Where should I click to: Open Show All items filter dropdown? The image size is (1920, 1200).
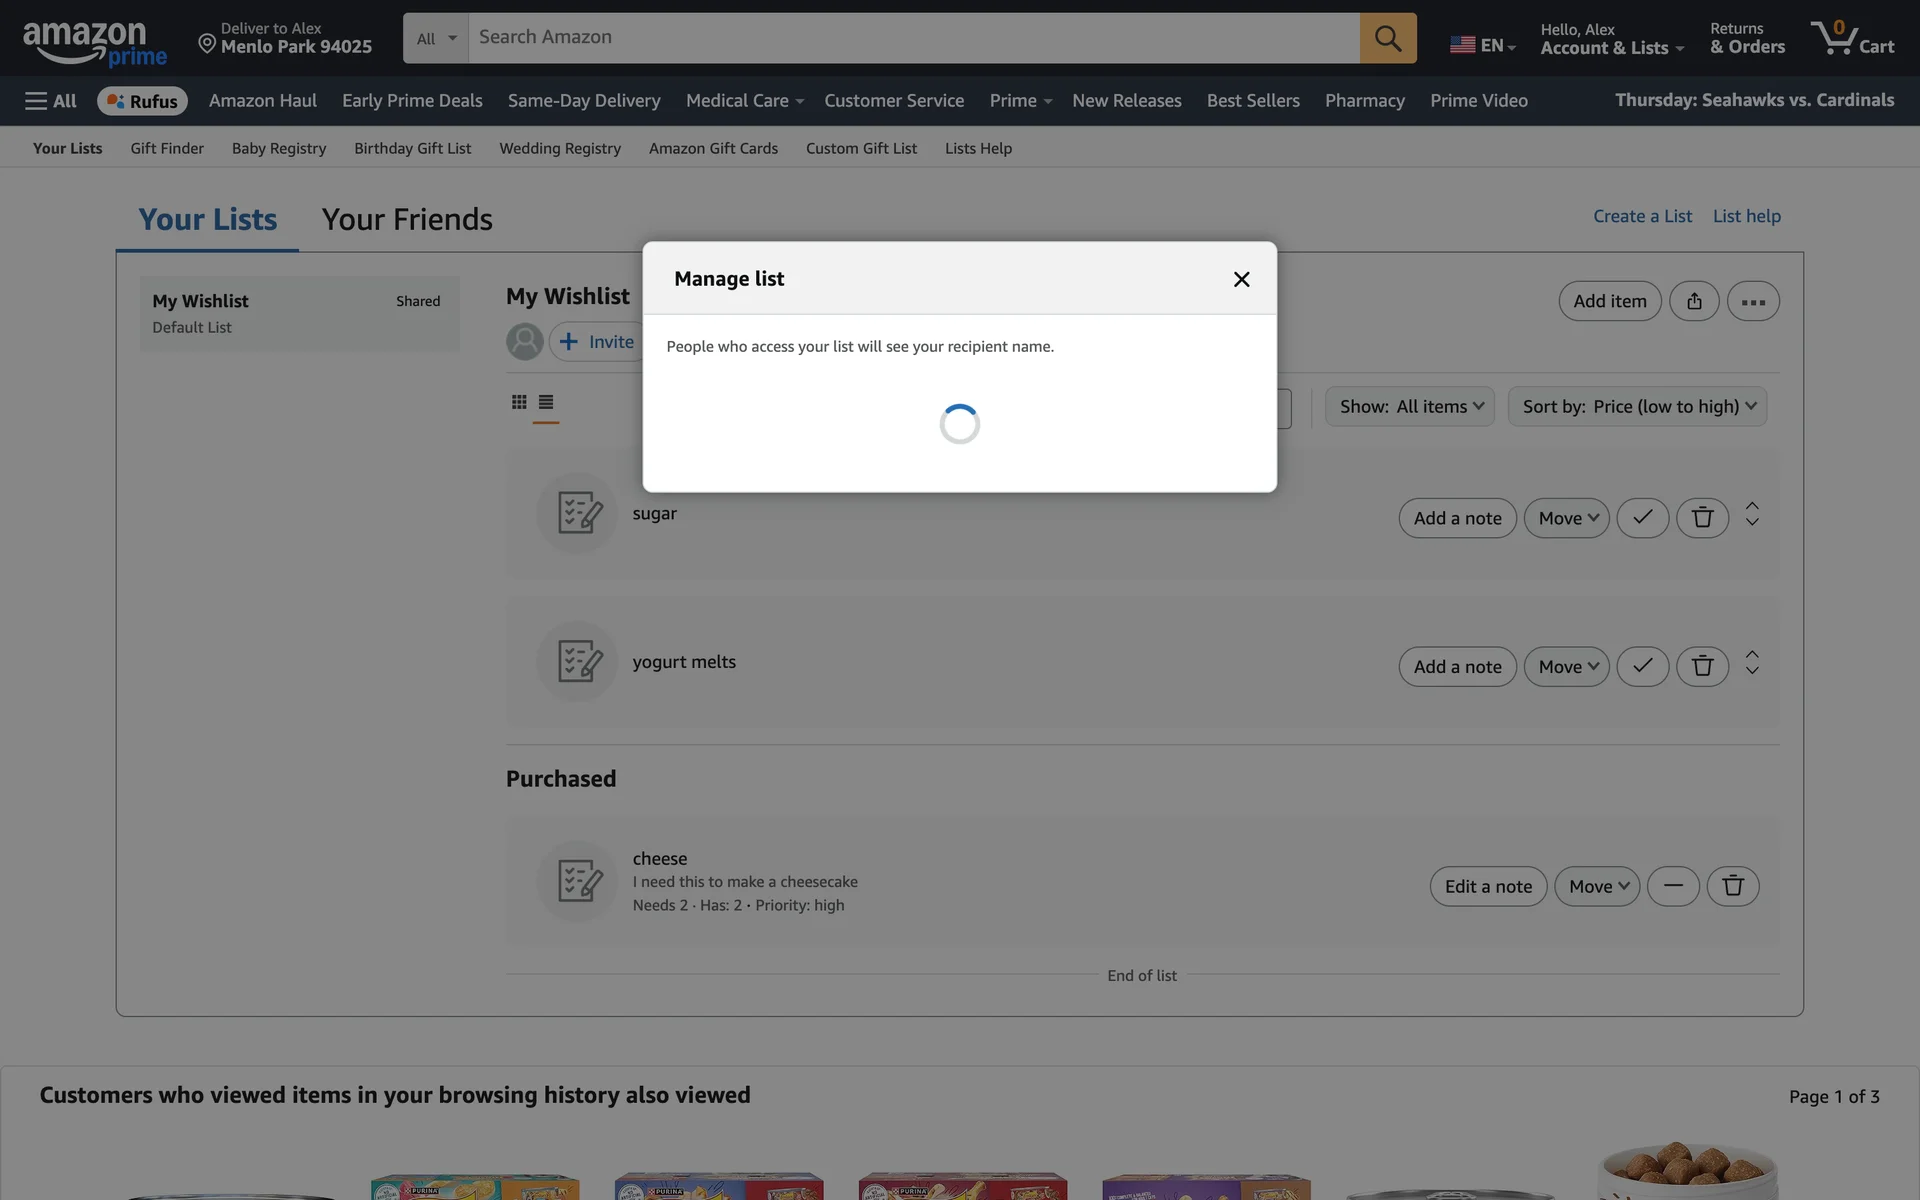[x=1409, y=407]
